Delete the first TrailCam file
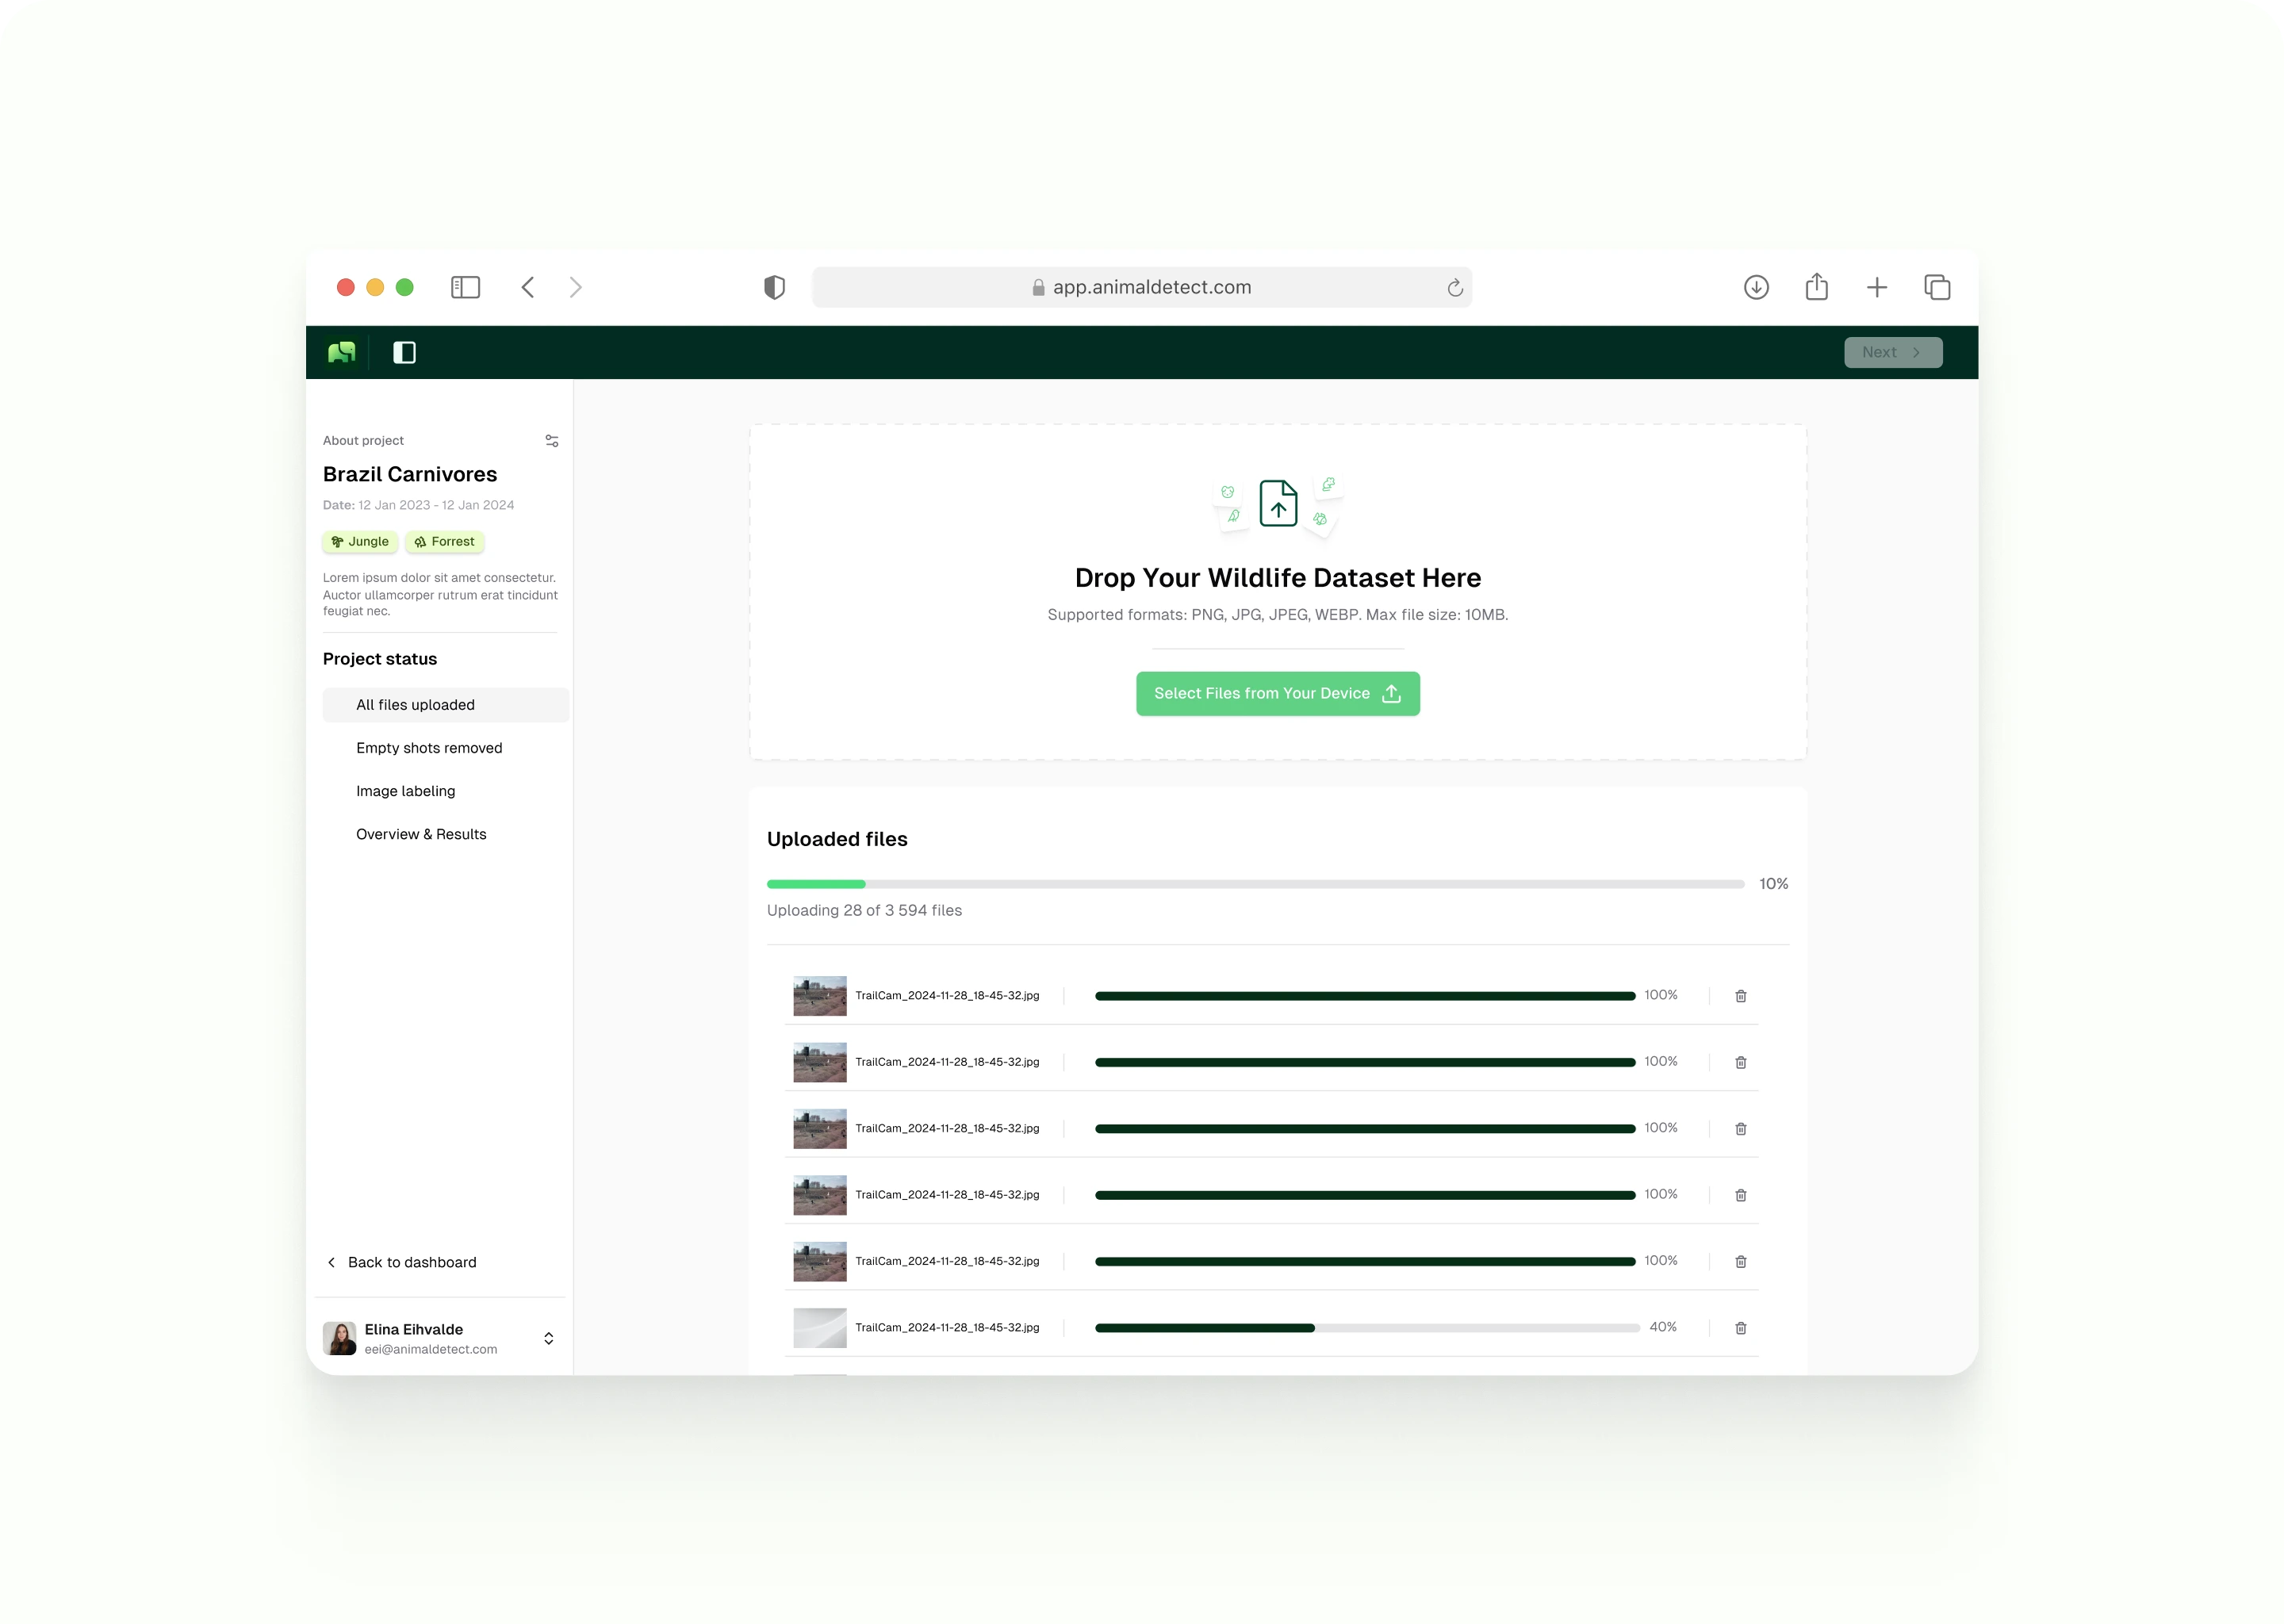This screenshot has height=1624, width=2284. [x=1740, y=996]
